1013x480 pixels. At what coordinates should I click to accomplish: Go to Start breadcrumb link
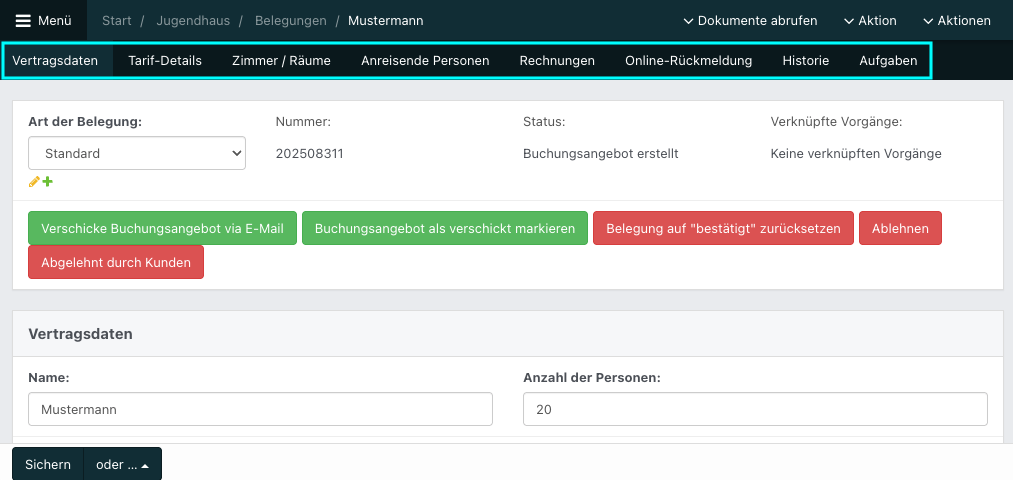(117, 21)
